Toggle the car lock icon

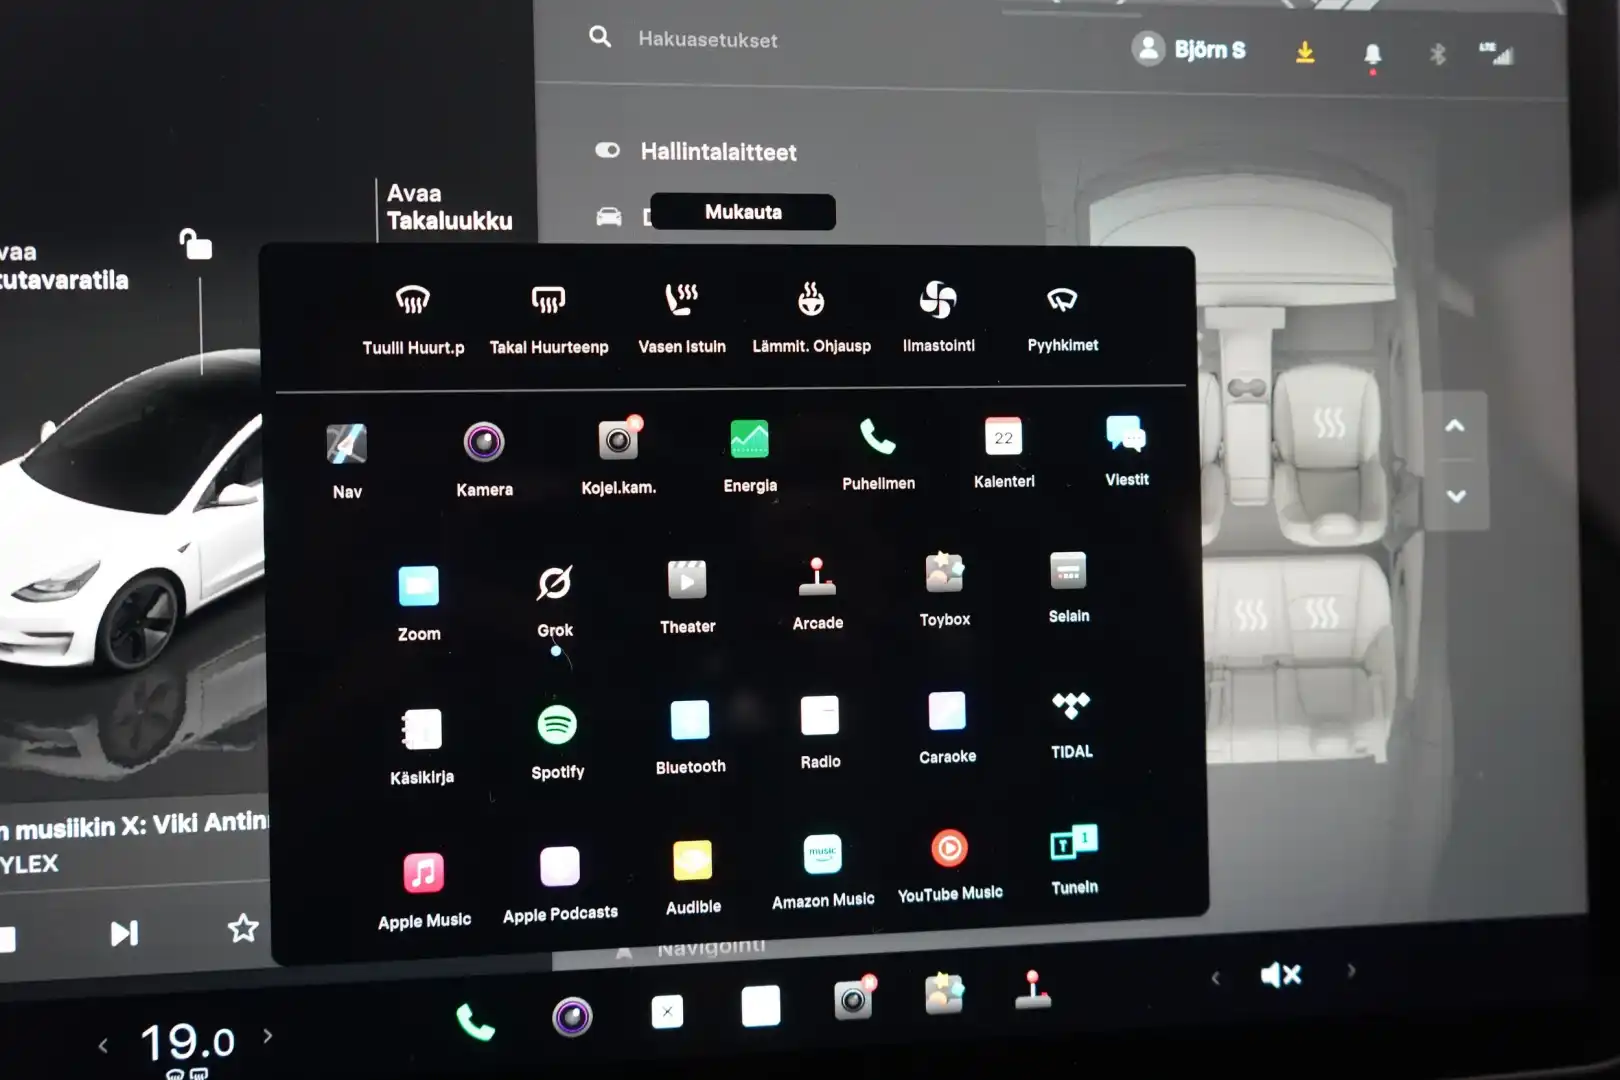tap(196, 244)
